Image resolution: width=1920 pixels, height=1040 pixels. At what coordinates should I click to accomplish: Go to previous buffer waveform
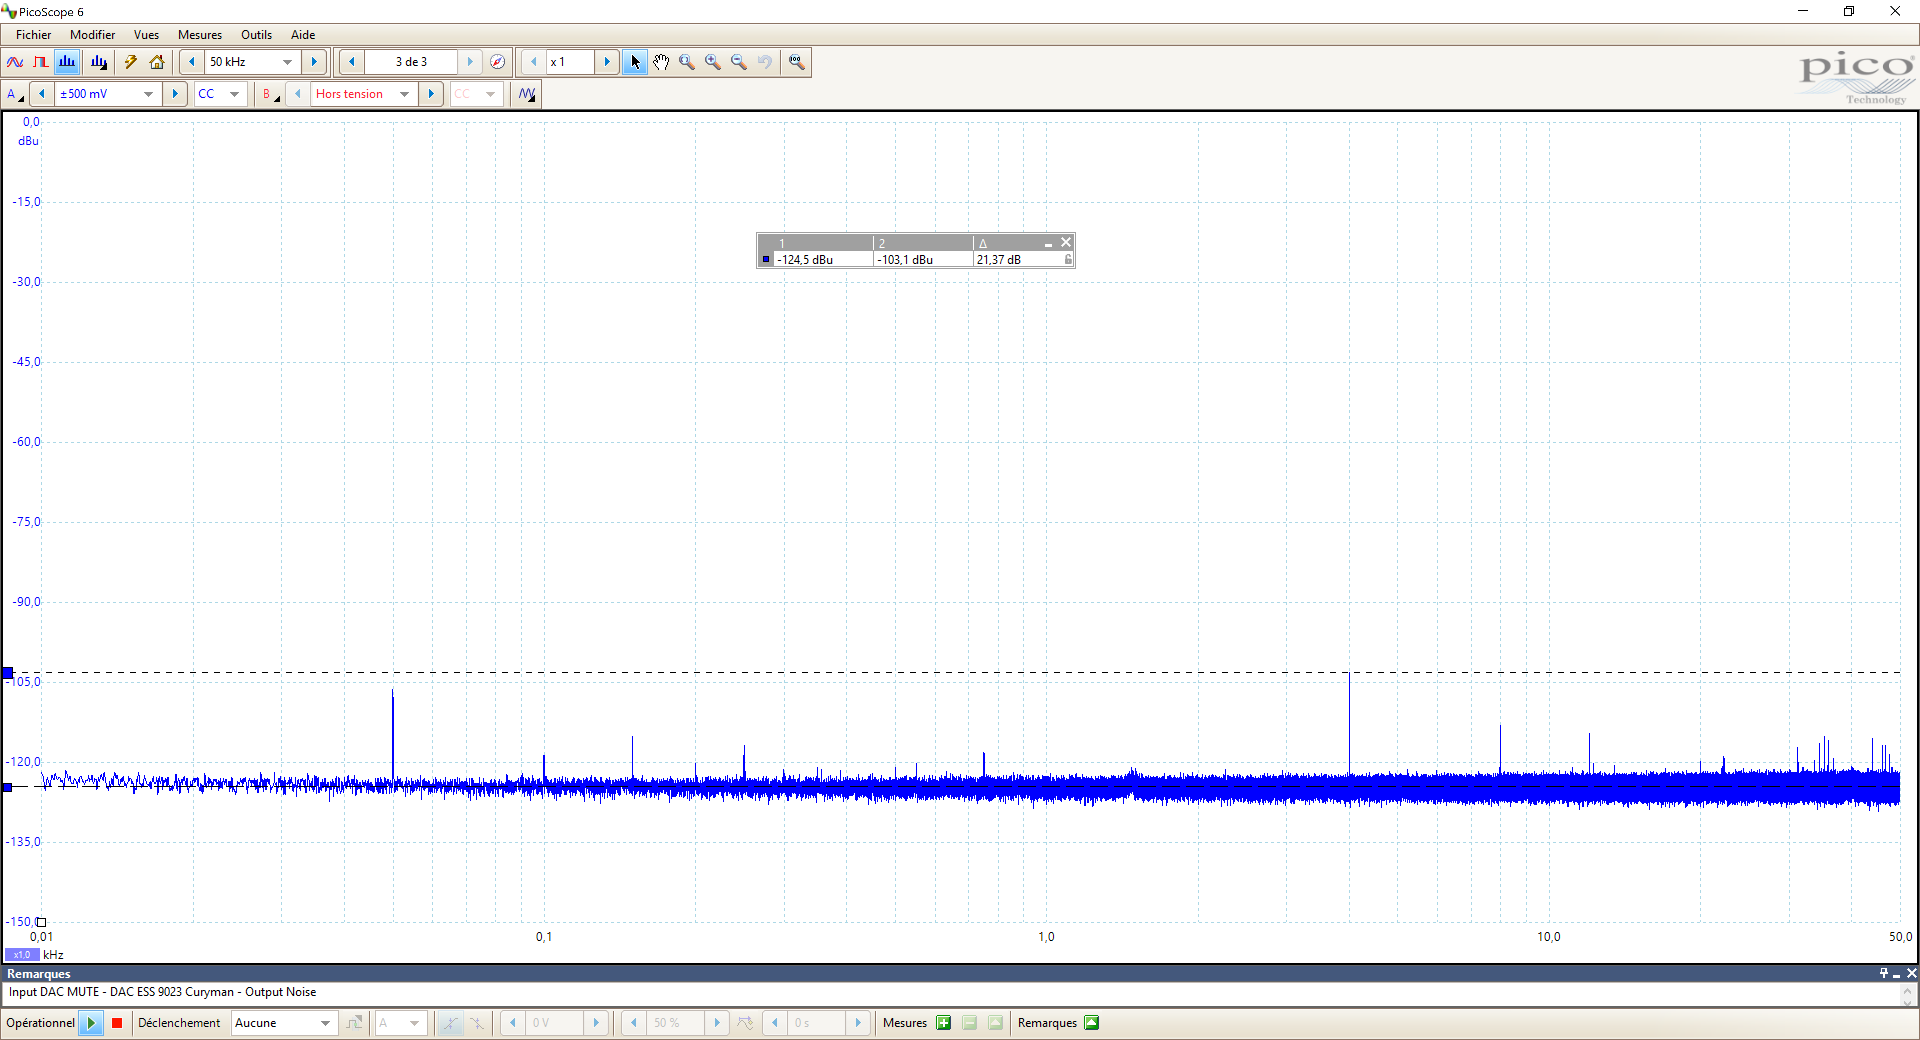point(352,62)
